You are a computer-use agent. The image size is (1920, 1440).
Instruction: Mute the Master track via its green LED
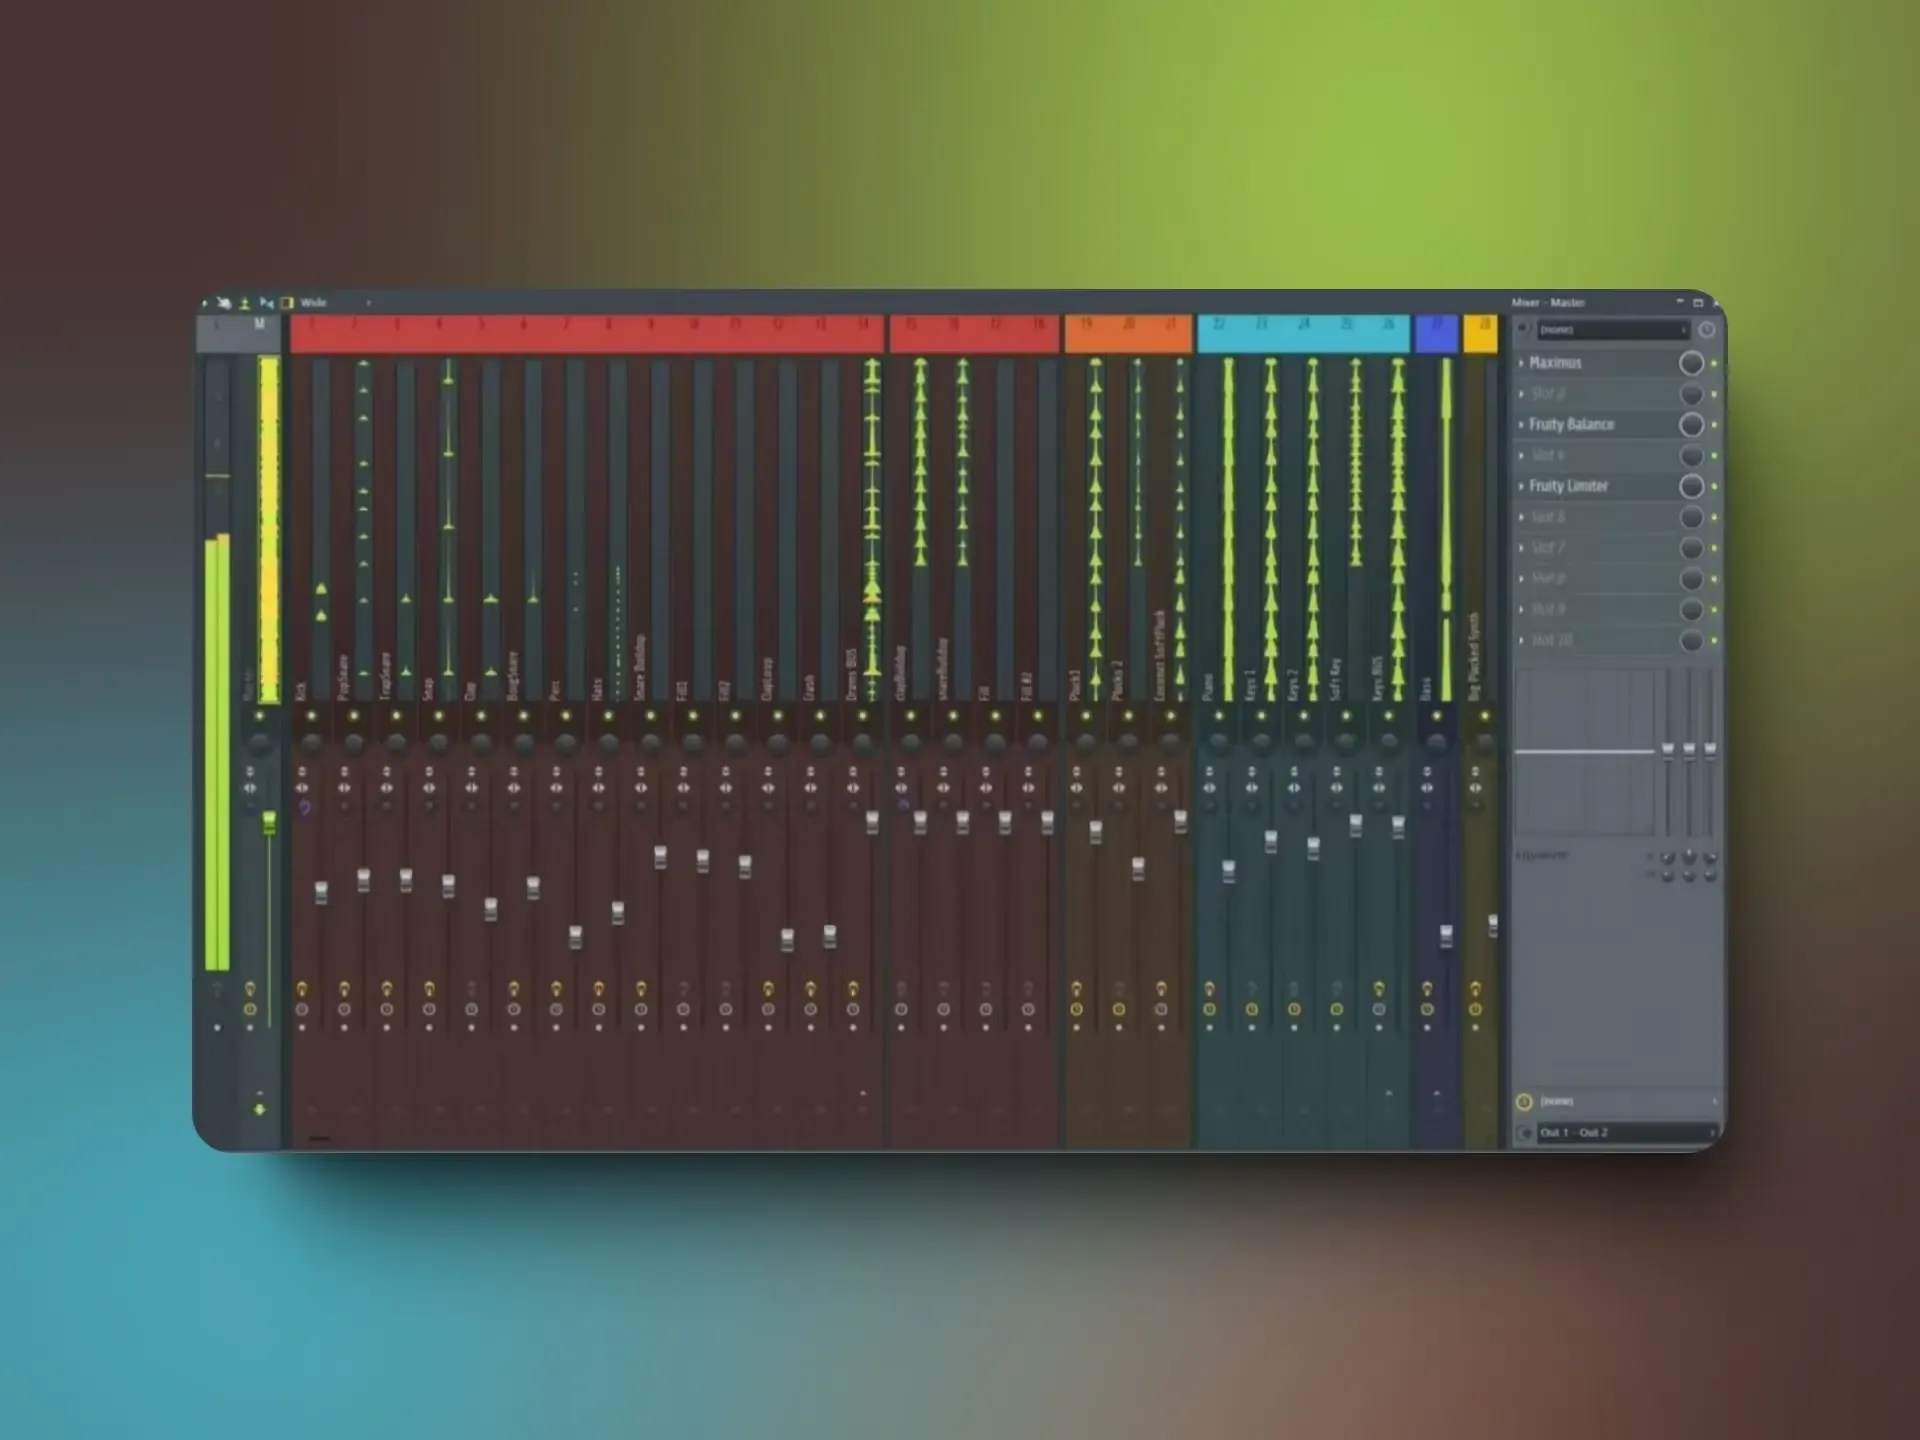(x=260, y=716)
